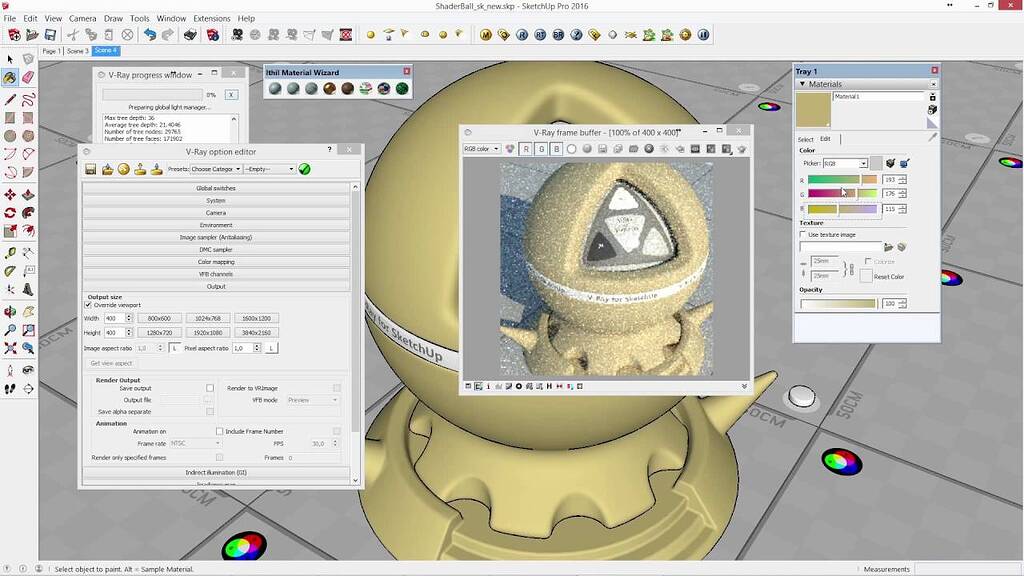The height and width of the screenshot is (576, 1024).
Task: Enable the Save output checkbox
Action: click(210, 388)
